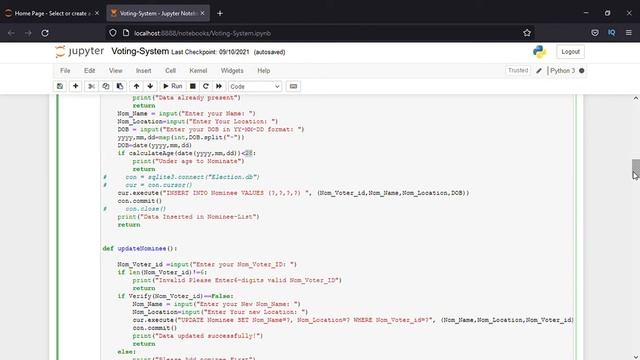The image size is (640, 360).
Task: Click the Python 3 kernel name
Action: click(x=562, y=71)
